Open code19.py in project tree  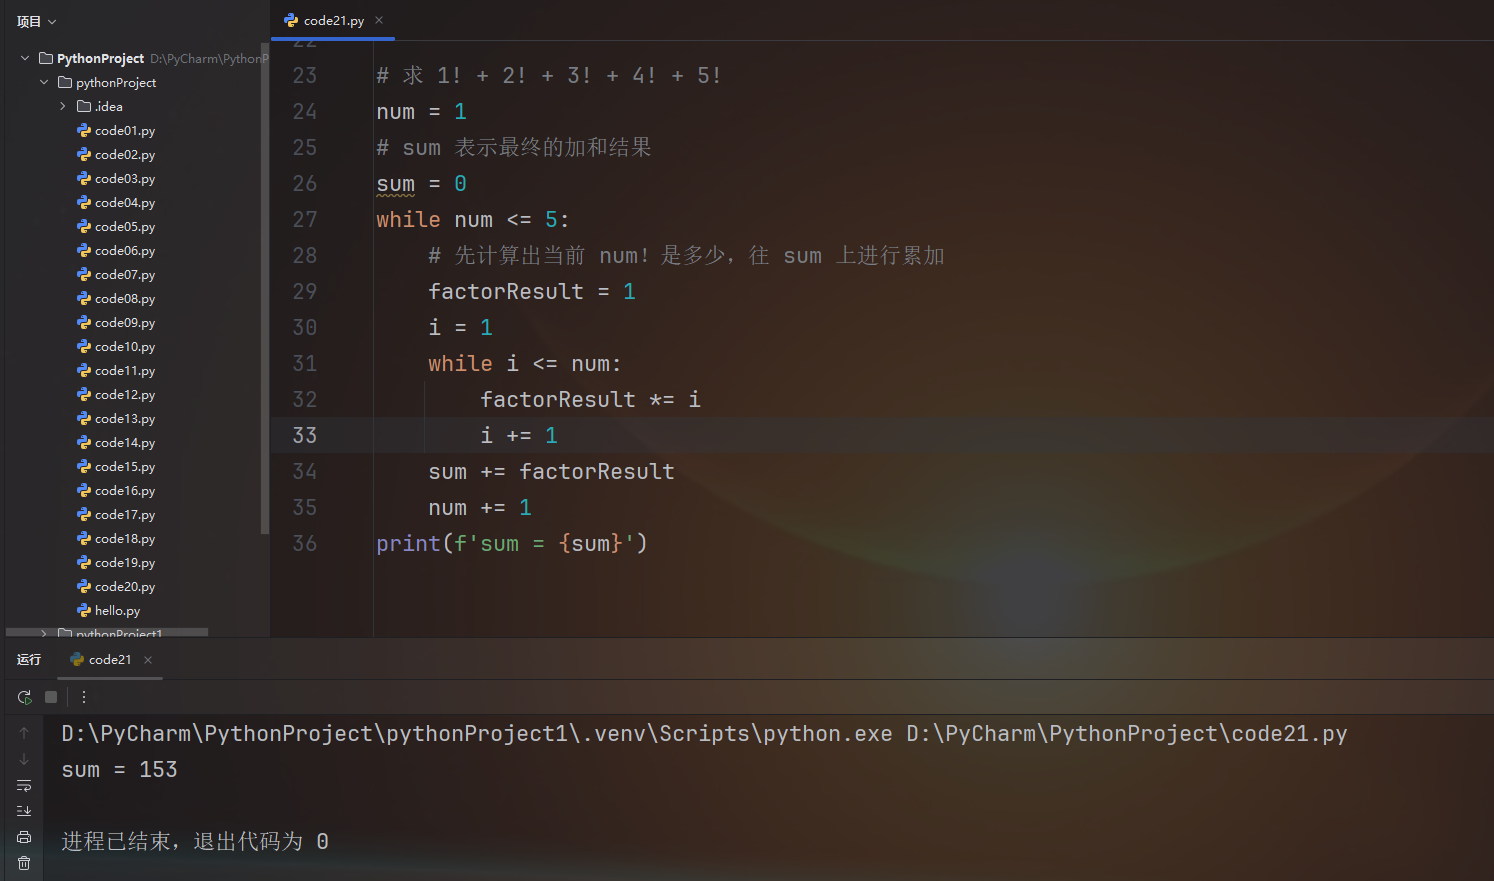[x=116, y=563]
